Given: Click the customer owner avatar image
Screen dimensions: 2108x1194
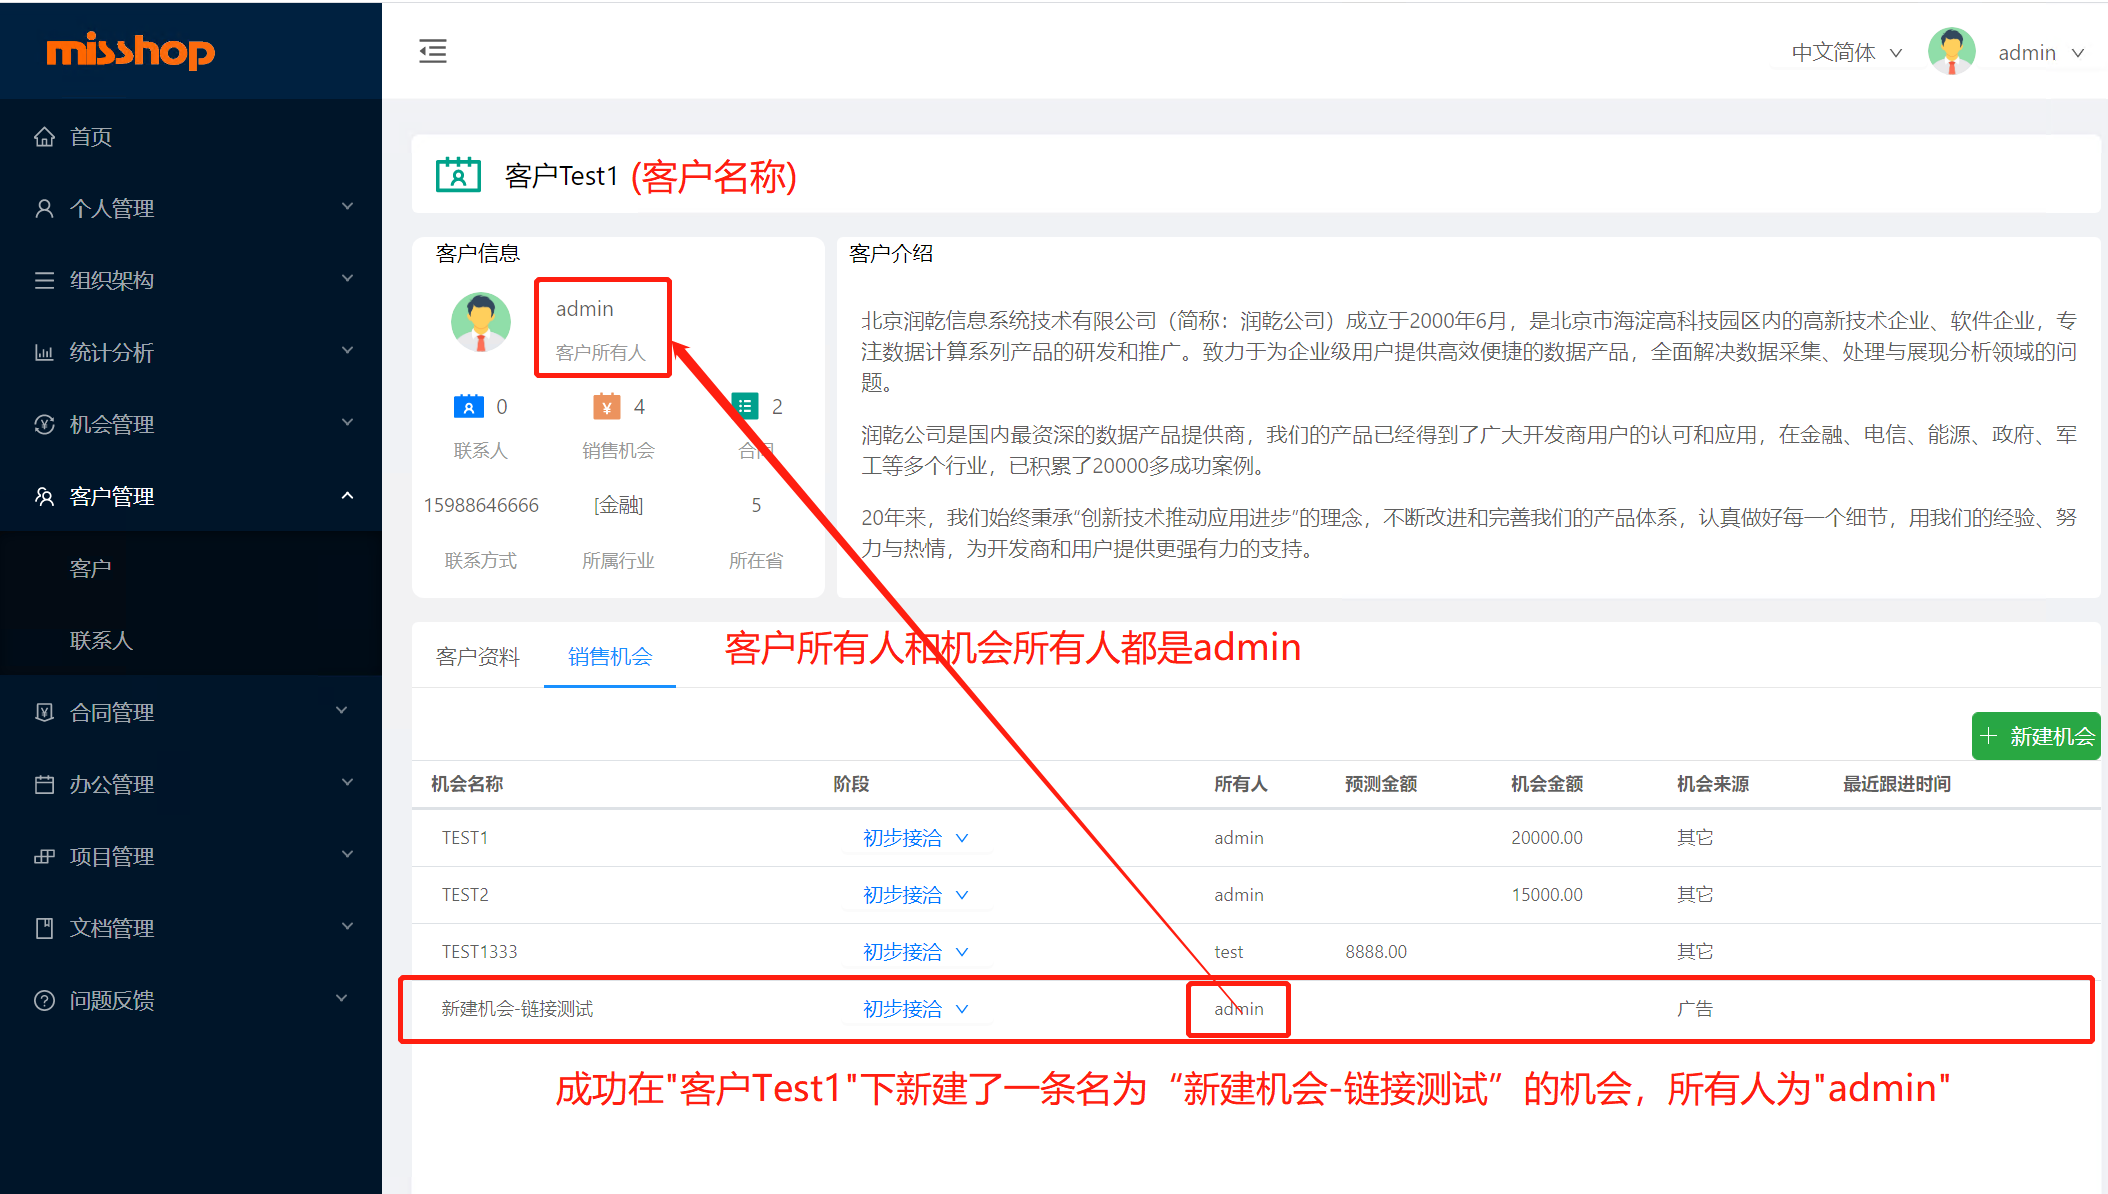Looking at the screenshot, I should click(x=481, y=322).
